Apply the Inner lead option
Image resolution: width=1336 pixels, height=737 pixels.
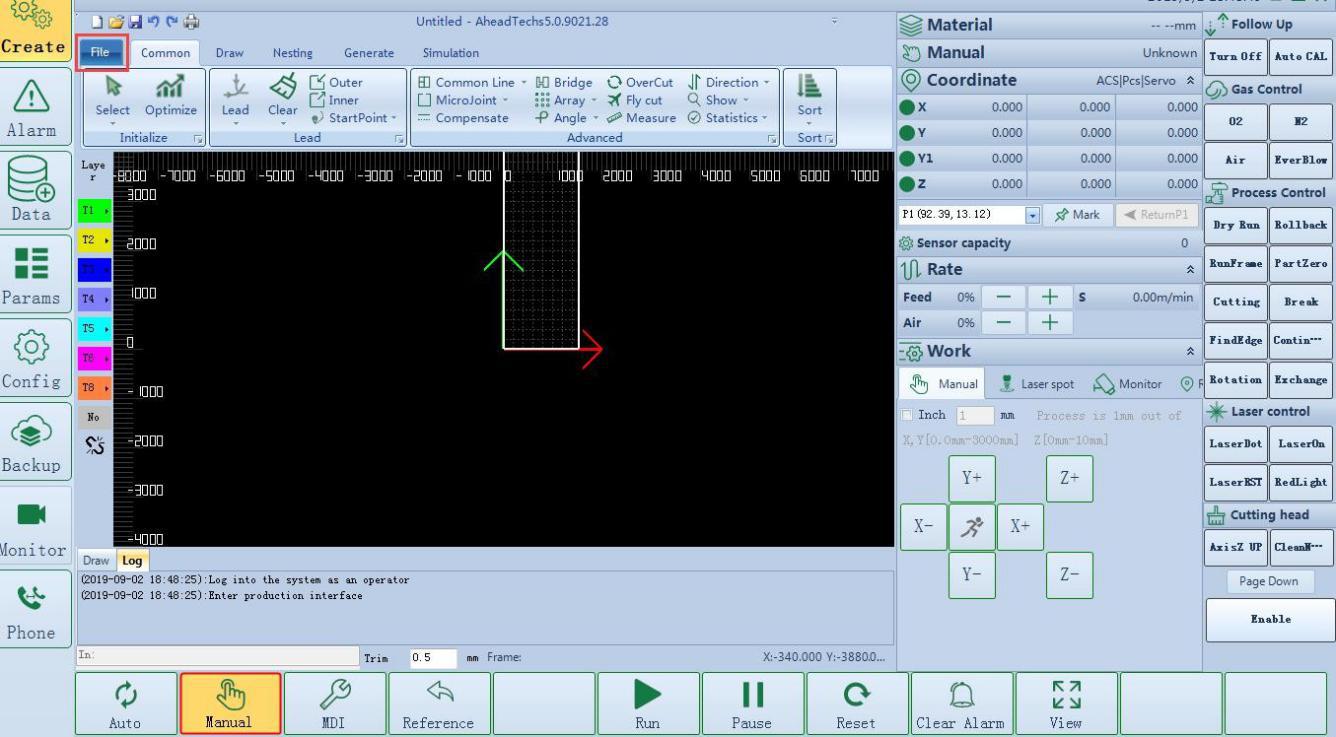coord(336,100)
